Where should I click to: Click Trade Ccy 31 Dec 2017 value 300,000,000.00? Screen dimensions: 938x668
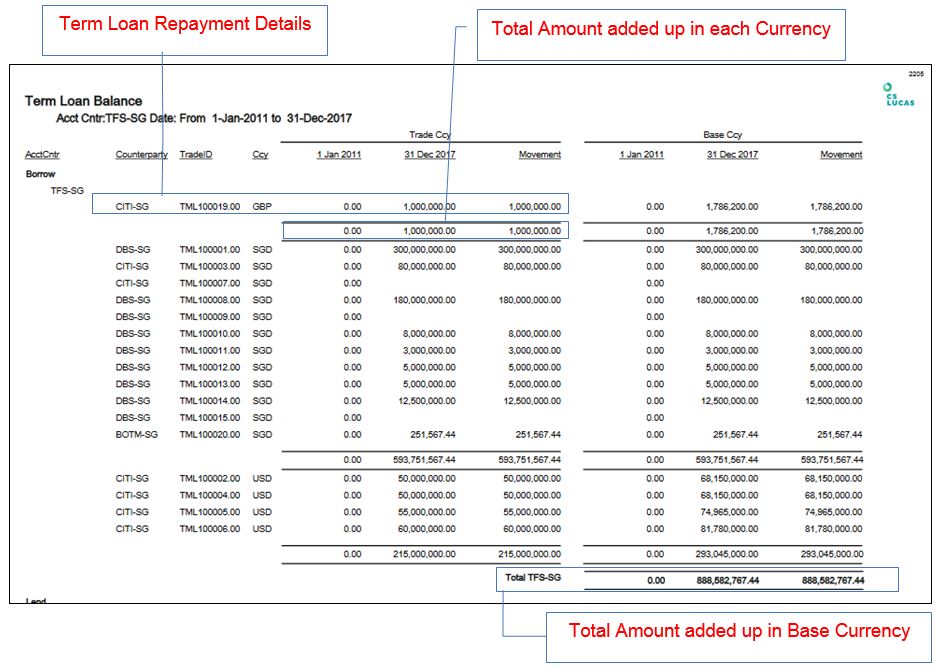(424, 250)
